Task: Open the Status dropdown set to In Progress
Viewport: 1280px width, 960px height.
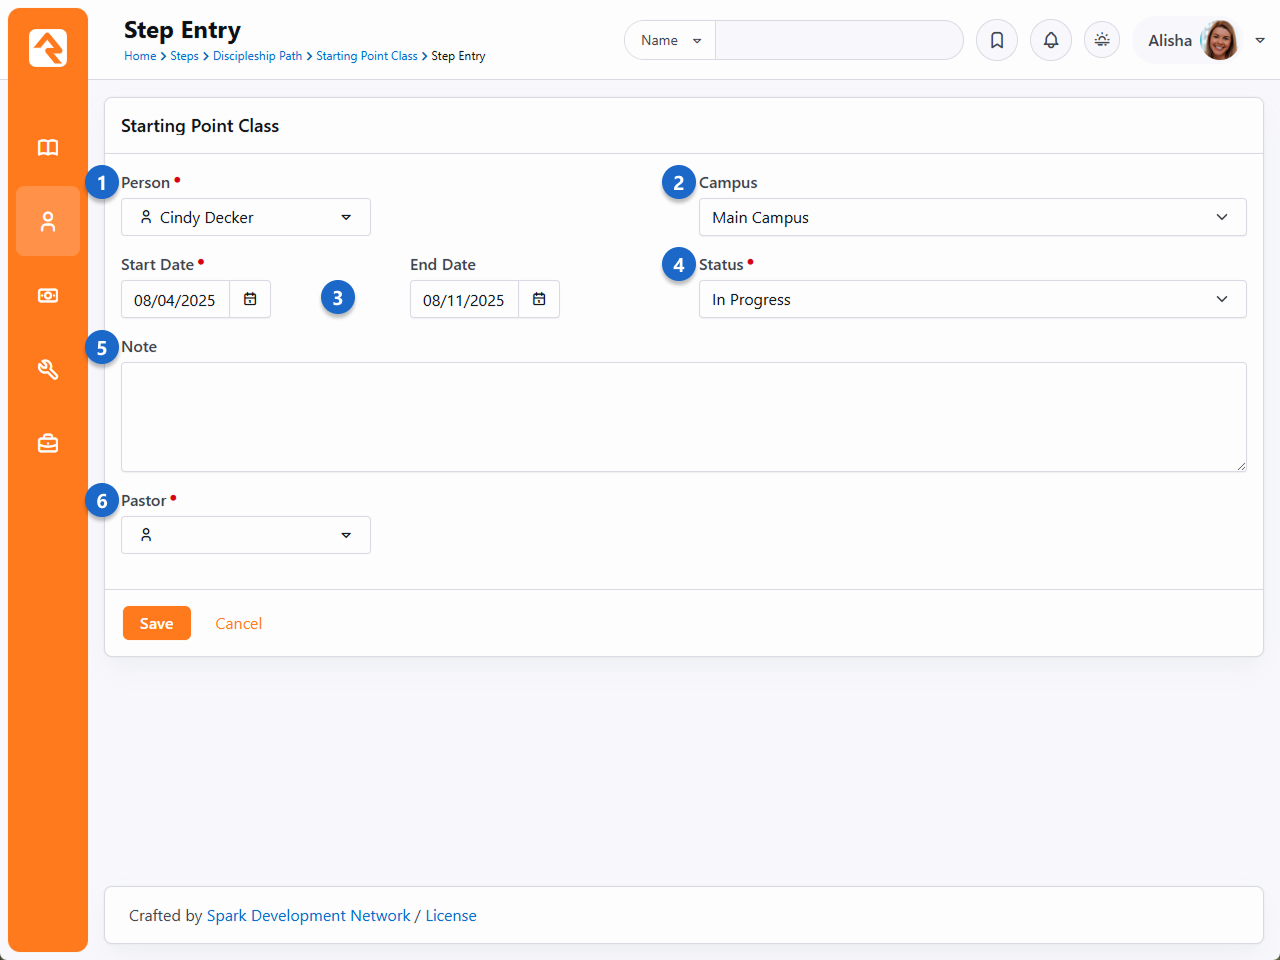Action: point(972,299)
